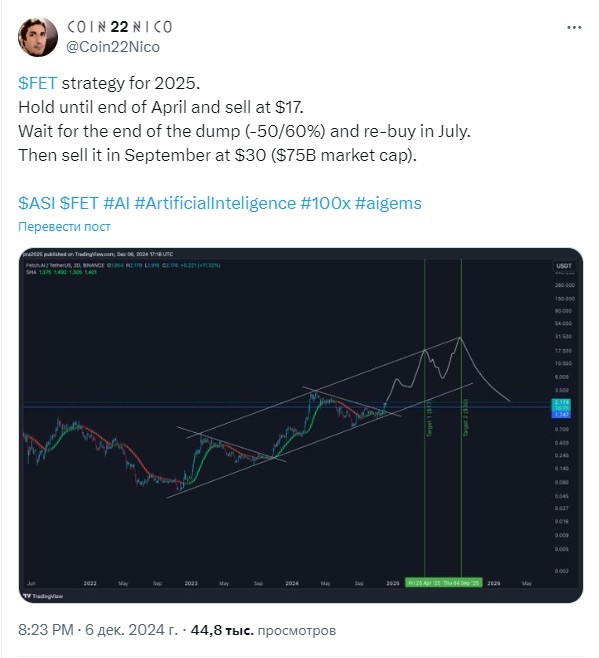Screen dimensions: 599x658
Task: Open the 8:23 PM post timestamp
Action: tap(46, 630)
